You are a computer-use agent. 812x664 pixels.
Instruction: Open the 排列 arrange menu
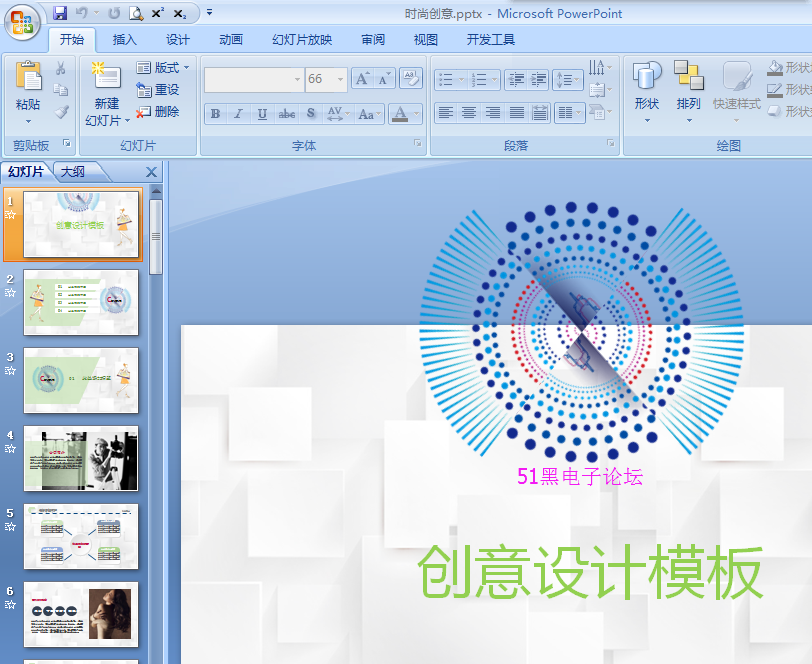pyautogui.click(x=689, y=91)
